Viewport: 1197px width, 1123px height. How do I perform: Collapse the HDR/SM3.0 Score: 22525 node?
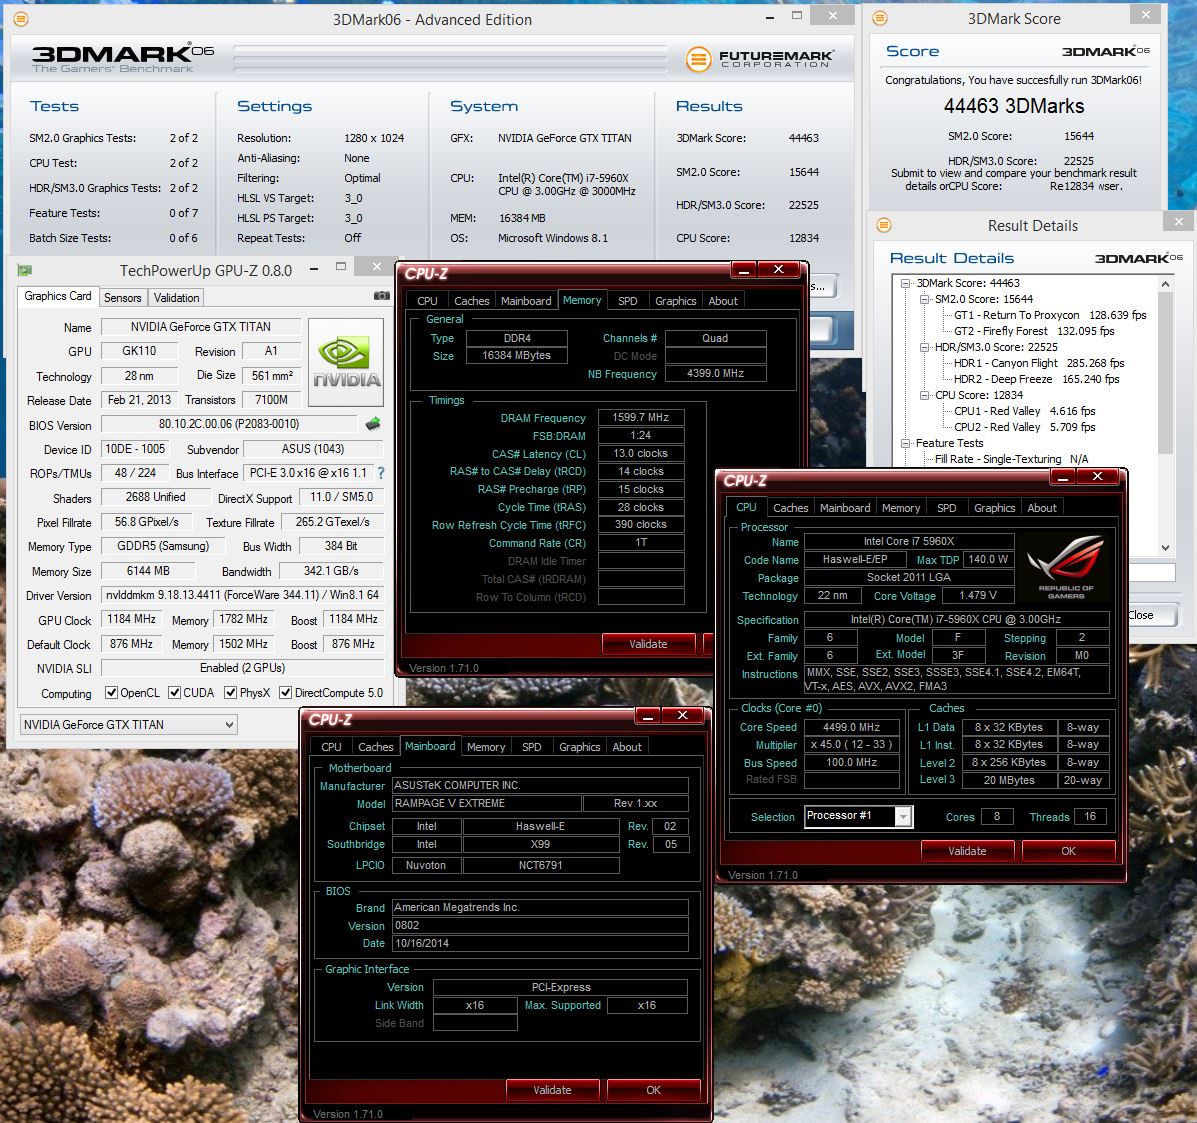[x=924, y=347]
